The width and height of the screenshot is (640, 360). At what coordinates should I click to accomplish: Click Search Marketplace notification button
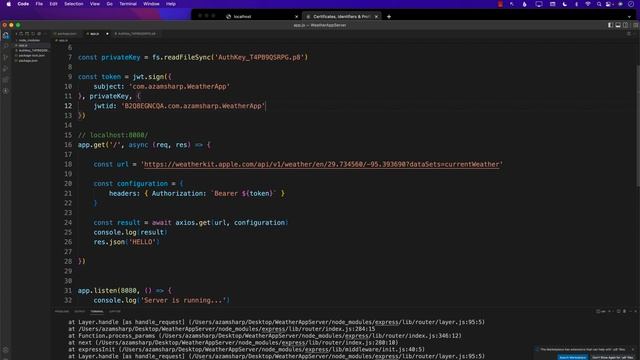point(573,357)
